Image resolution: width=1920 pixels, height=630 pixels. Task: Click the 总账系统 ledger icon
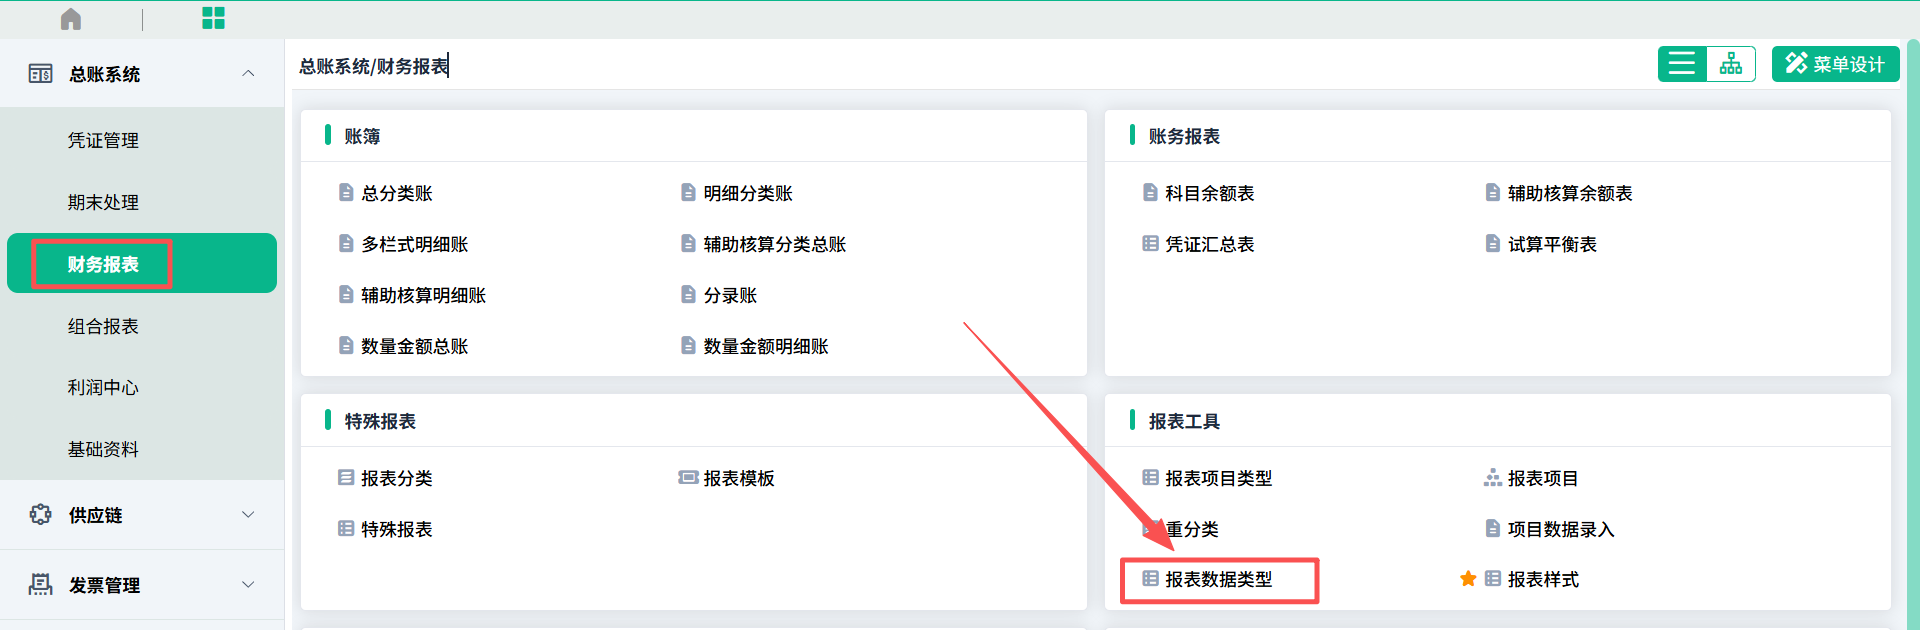tap(41, 74)
